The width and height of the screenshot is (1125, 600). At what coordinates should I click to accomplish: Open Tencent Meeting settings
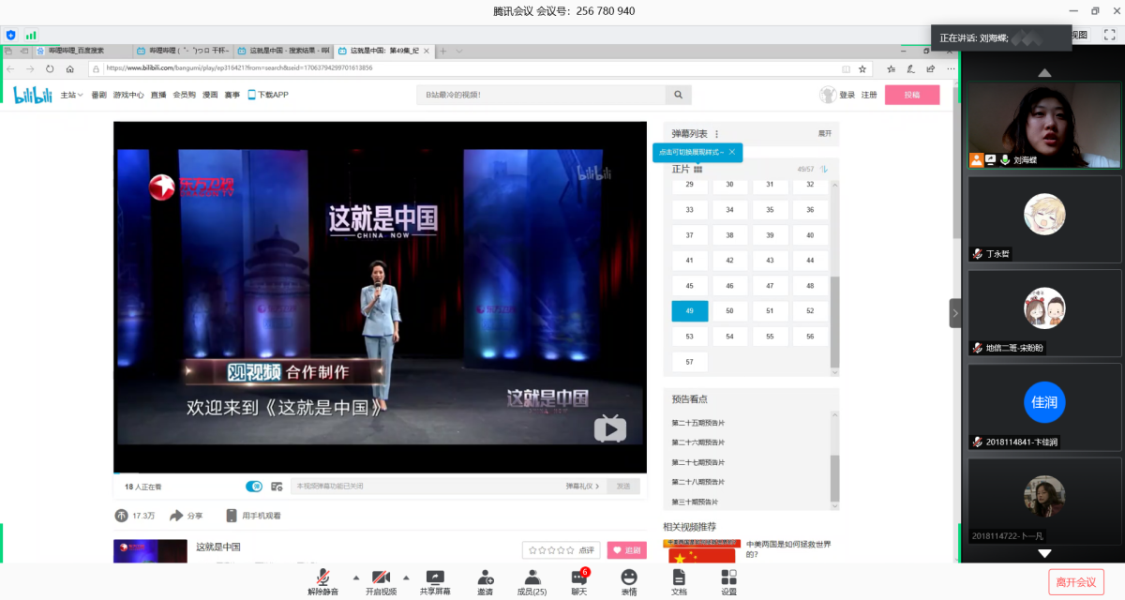(x=728, y=582)
